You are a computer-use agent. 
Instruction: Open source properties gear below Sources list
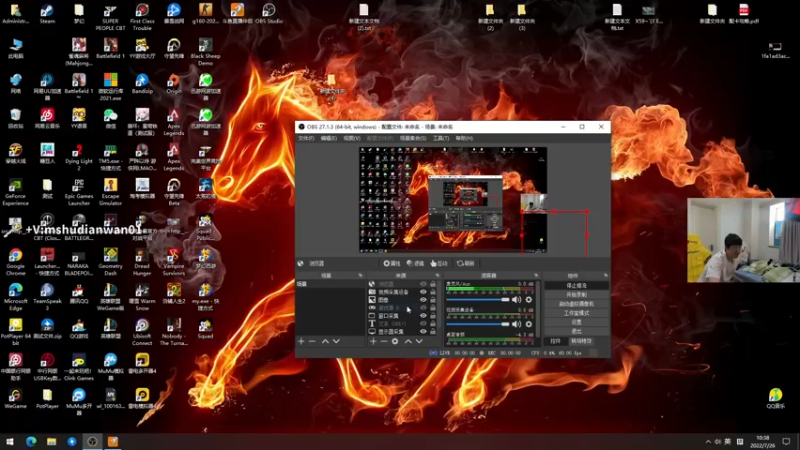tap(395, 341)
